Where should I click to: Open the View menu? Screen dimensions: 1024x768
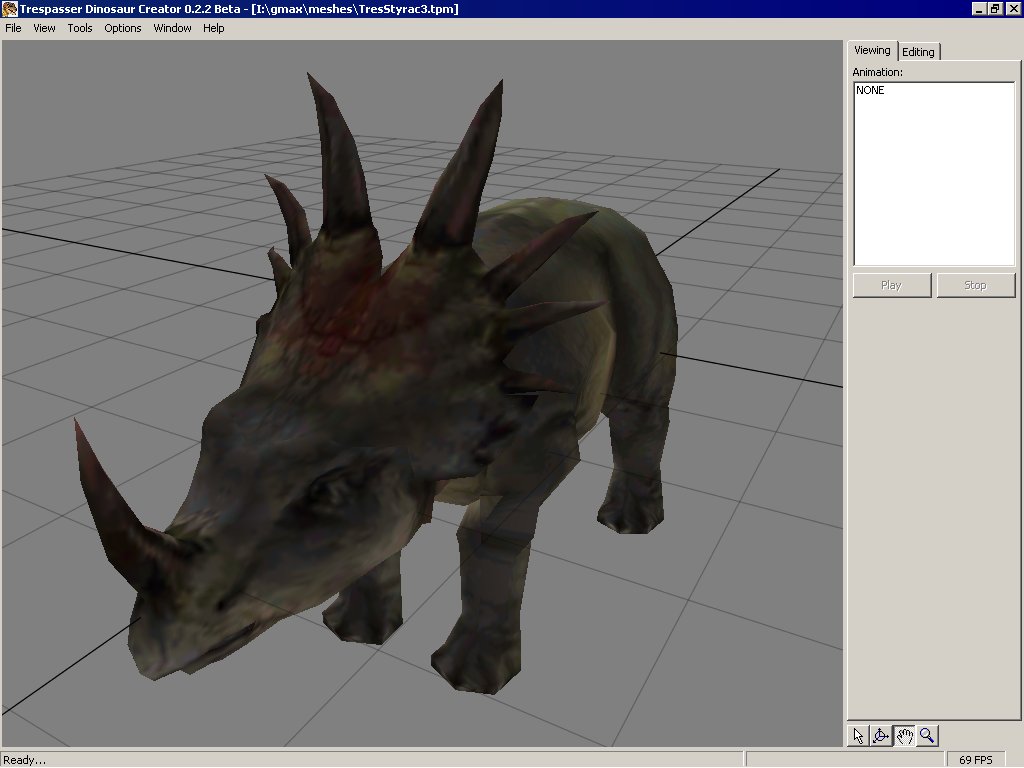44,28
